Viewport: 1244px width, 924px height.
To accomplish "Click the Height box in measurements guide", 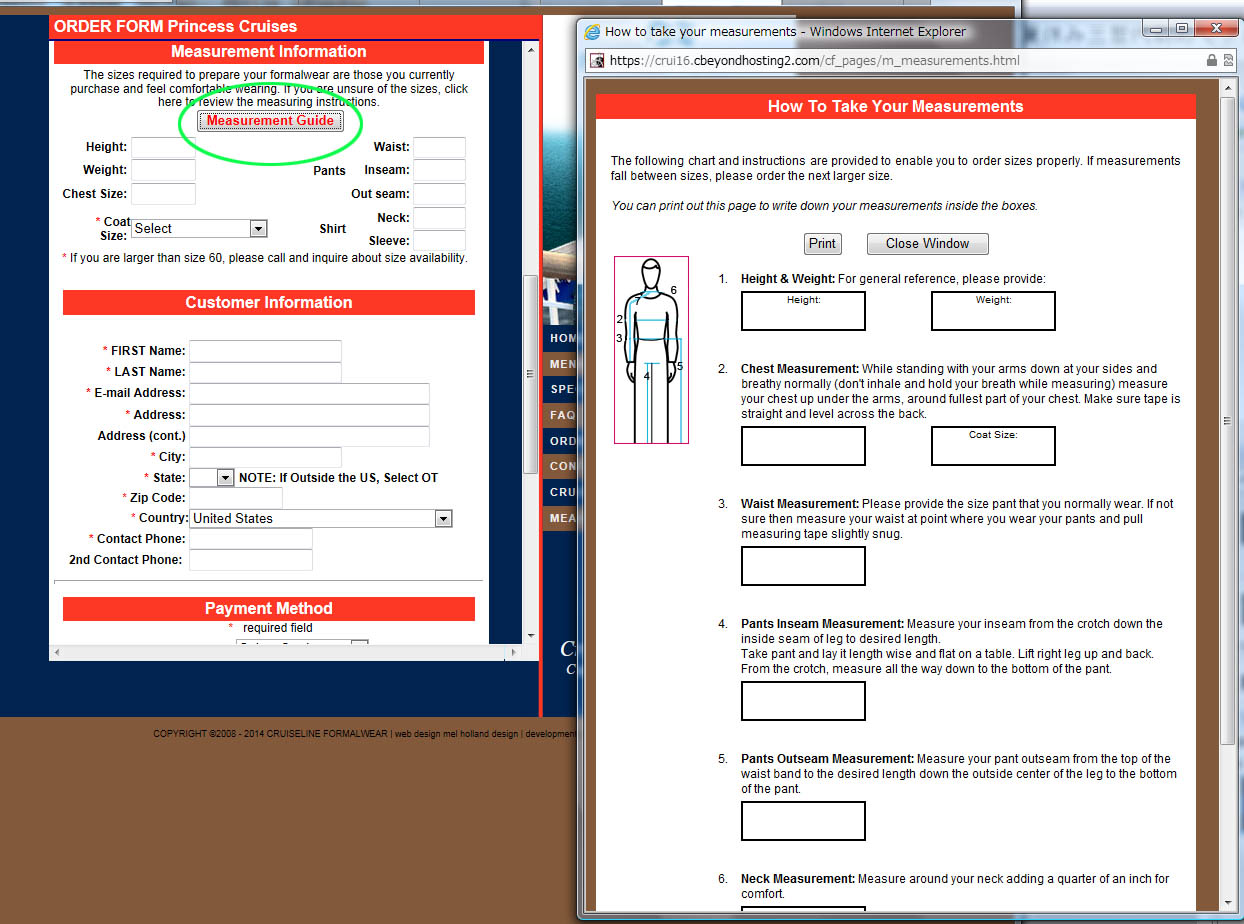I will click(x=803, y=311).
